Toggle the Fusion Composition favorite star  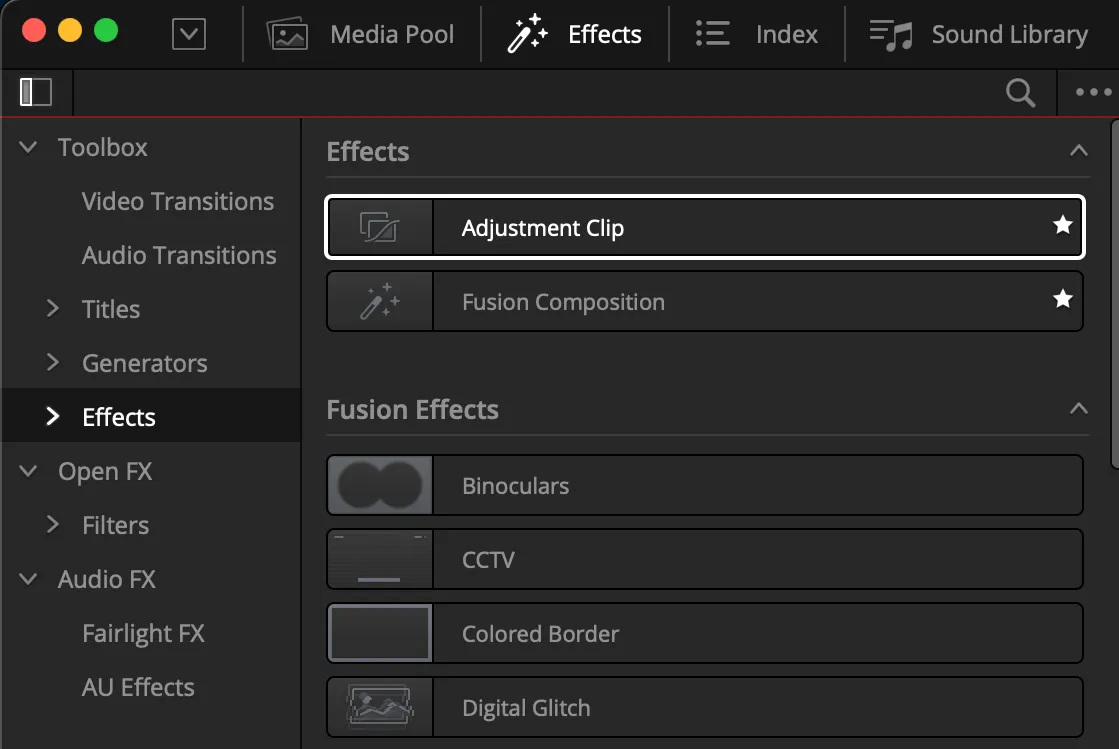click(1062, 300)
